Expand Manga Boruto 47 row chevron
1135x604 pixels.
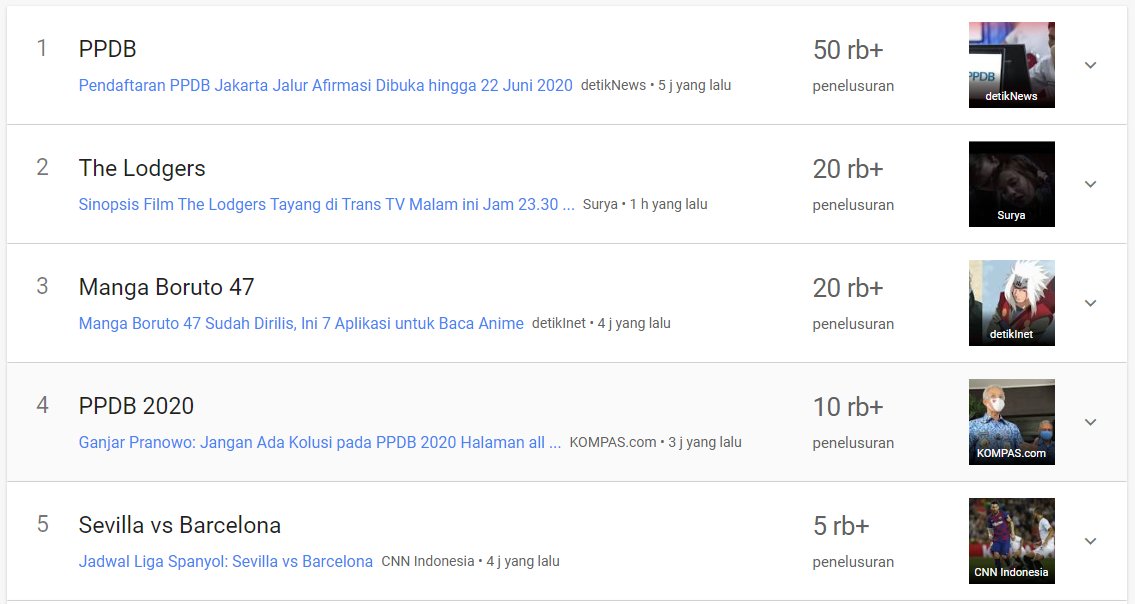(x=1090, y=303)
